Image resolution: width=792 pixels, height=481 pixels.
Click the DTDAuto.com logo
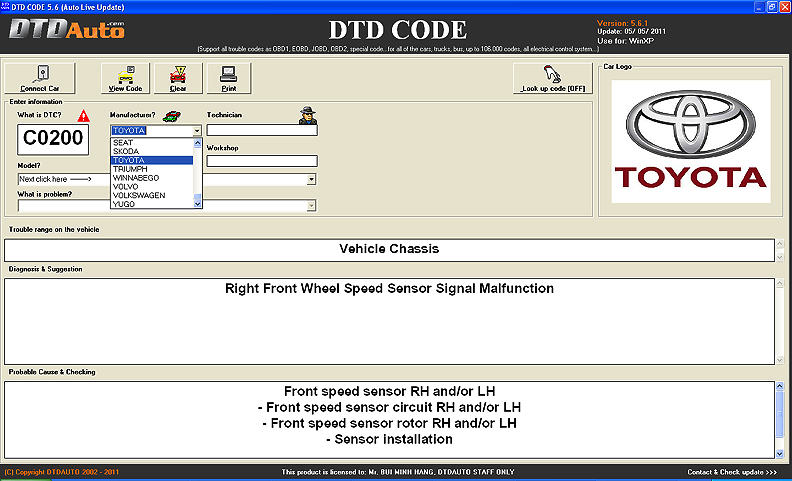pyautogui.click(x=67, y=29)
